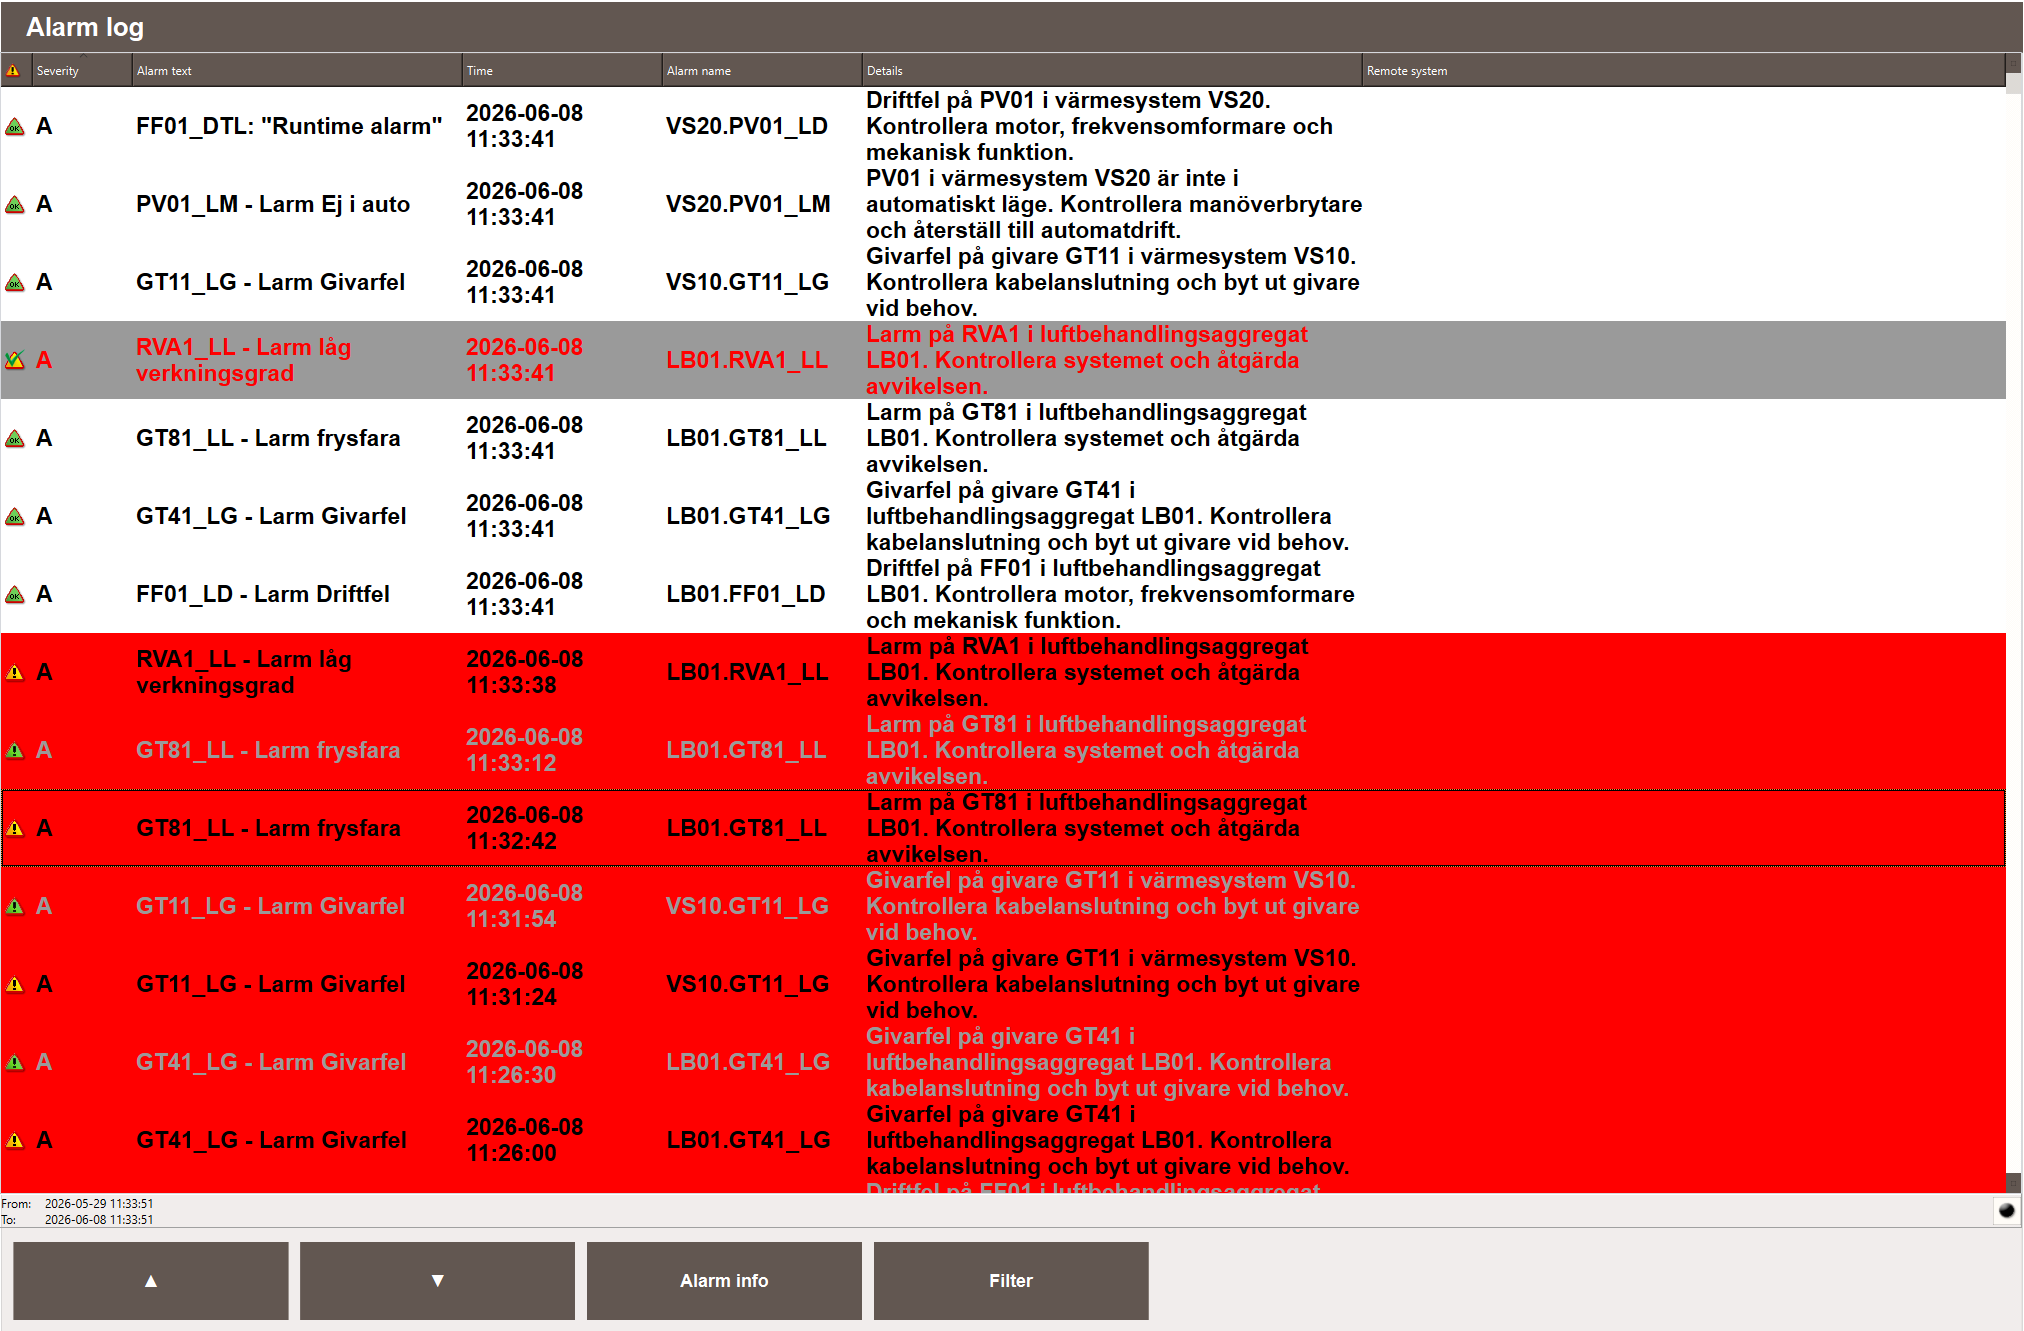
Task: Select time cell '2026-06-08 11:33:12'
Action: [x=525, y=751]
